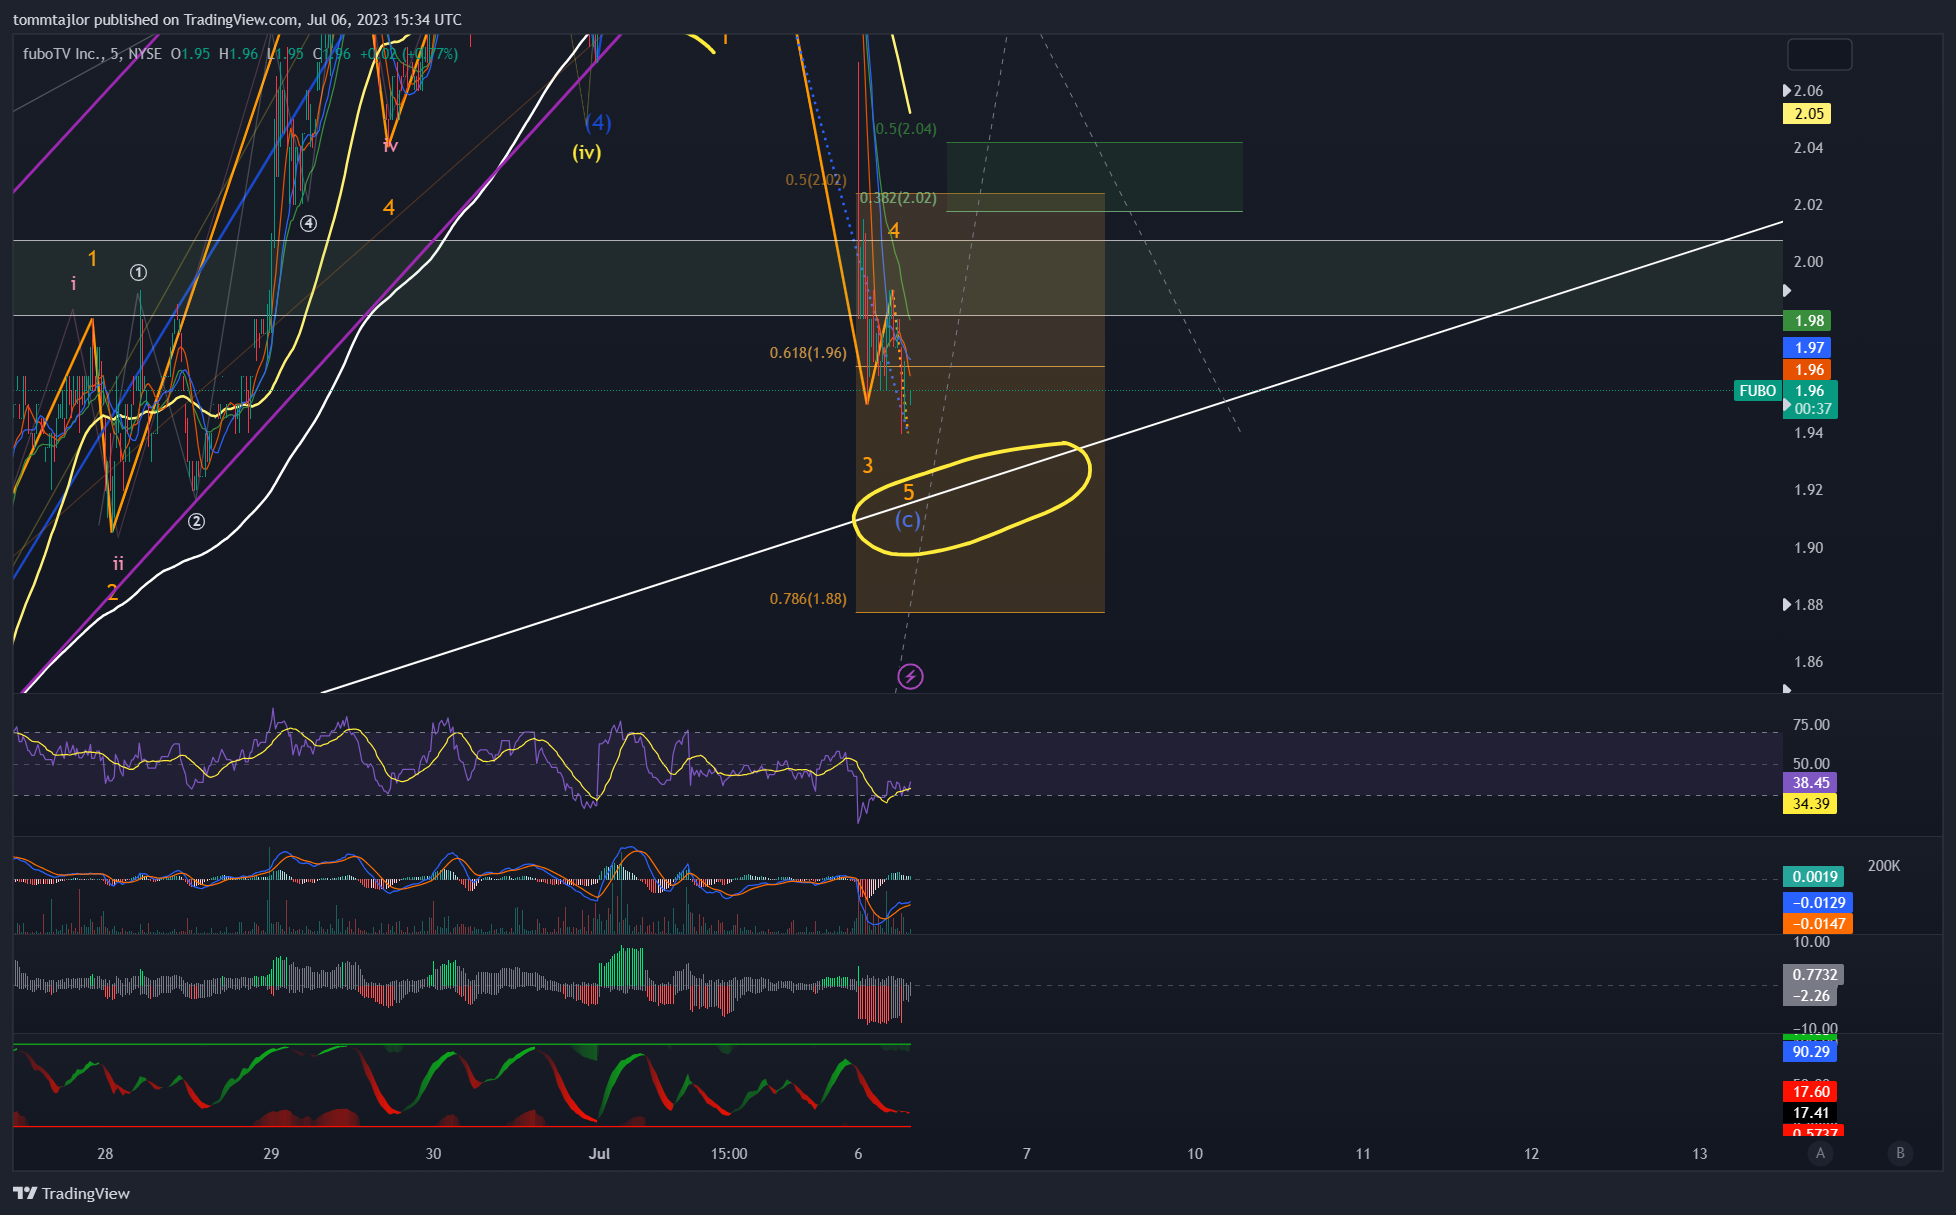Click the 30 date label on time axis

point(433,1154)
